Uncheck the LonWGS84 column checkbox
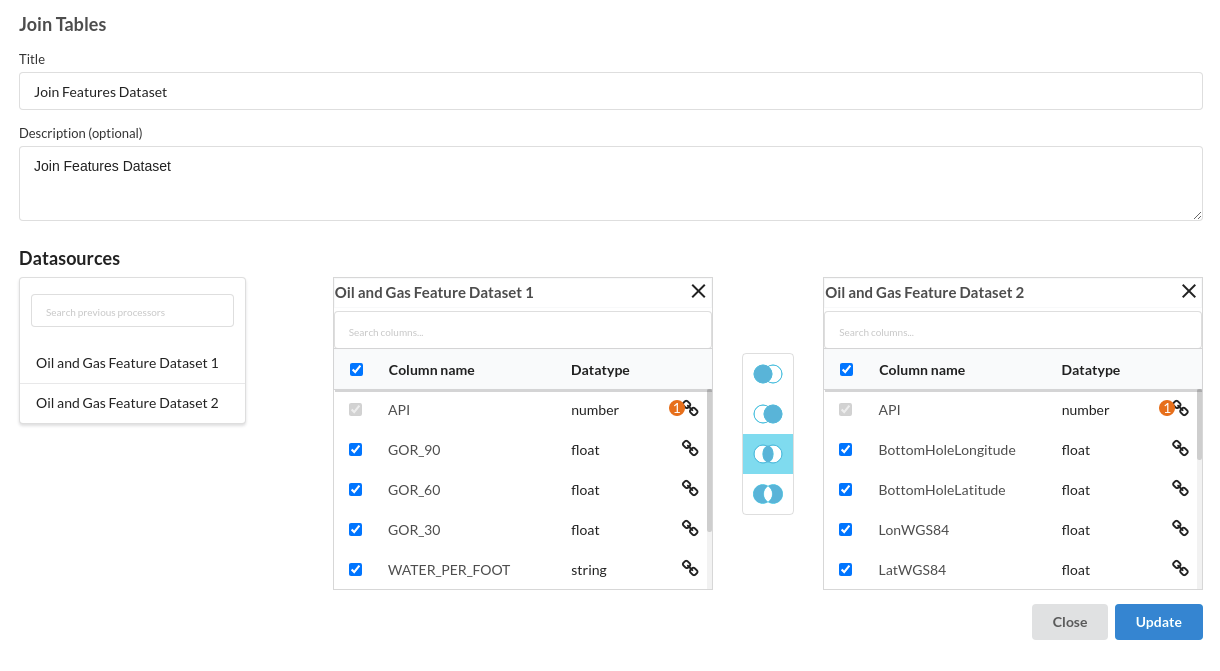Screen dimensions: 1220x671 (846, 530)
